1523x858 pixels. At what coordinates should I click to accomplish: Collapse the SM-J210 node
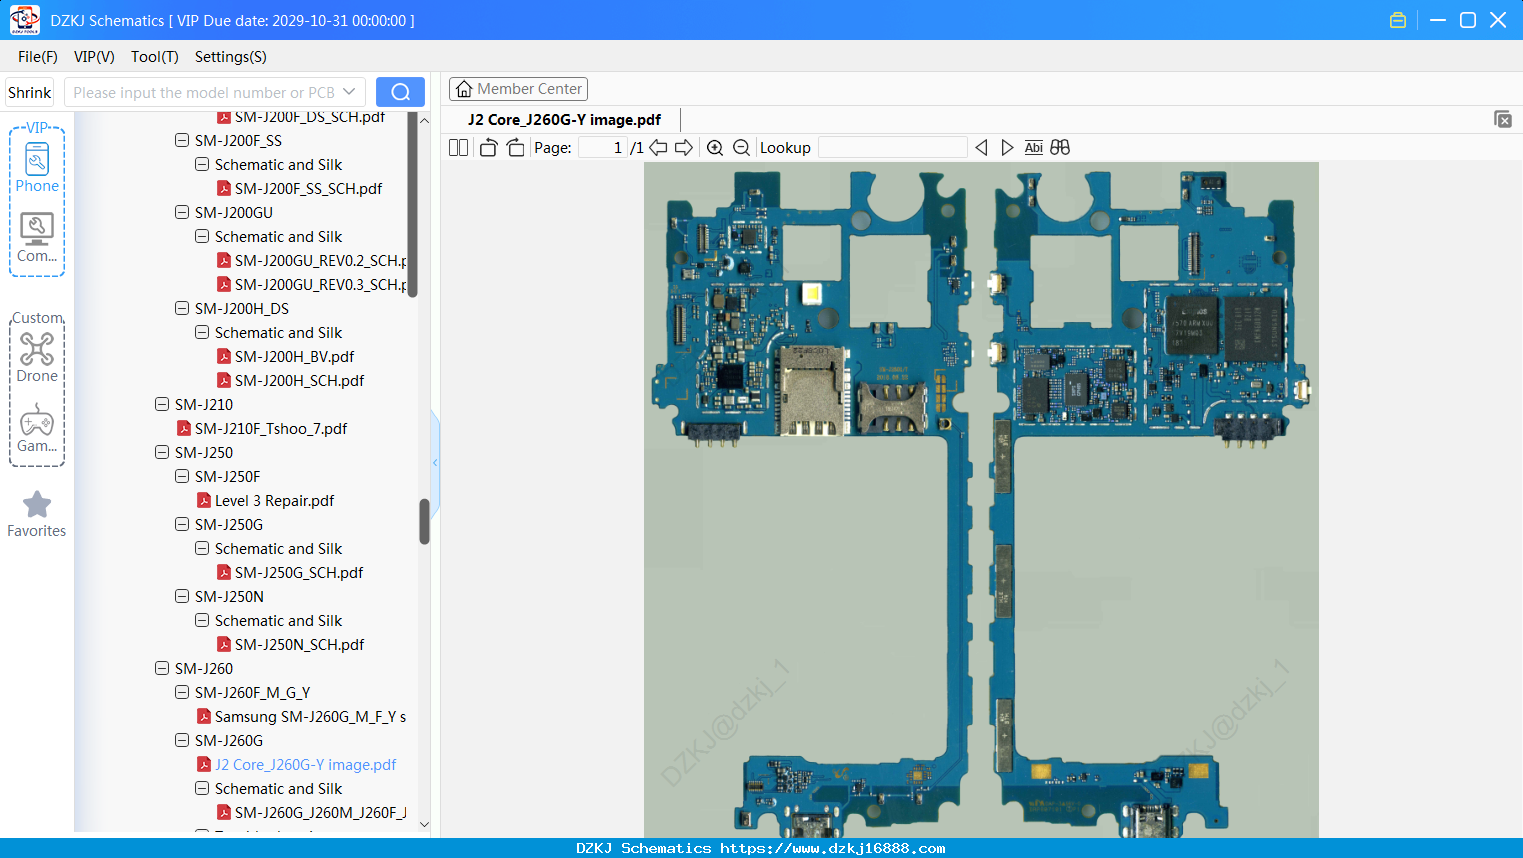pyautogui.click(x=162, y=405)
